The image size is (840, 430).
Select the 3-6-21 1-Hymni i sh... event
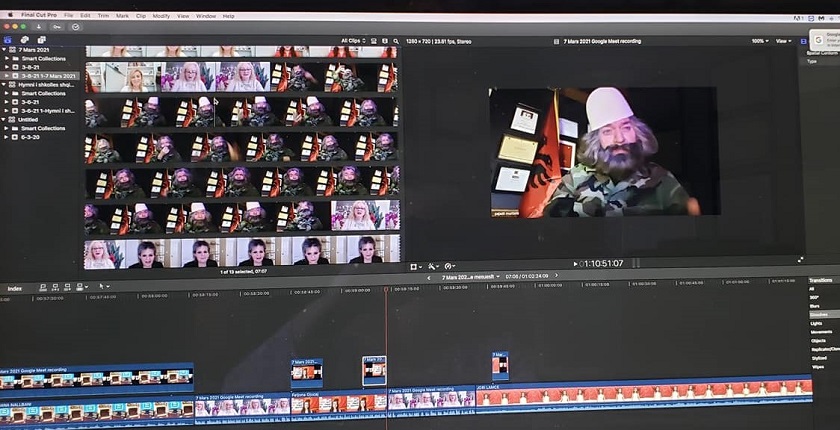pyautogui.click(x=46, y=110)
